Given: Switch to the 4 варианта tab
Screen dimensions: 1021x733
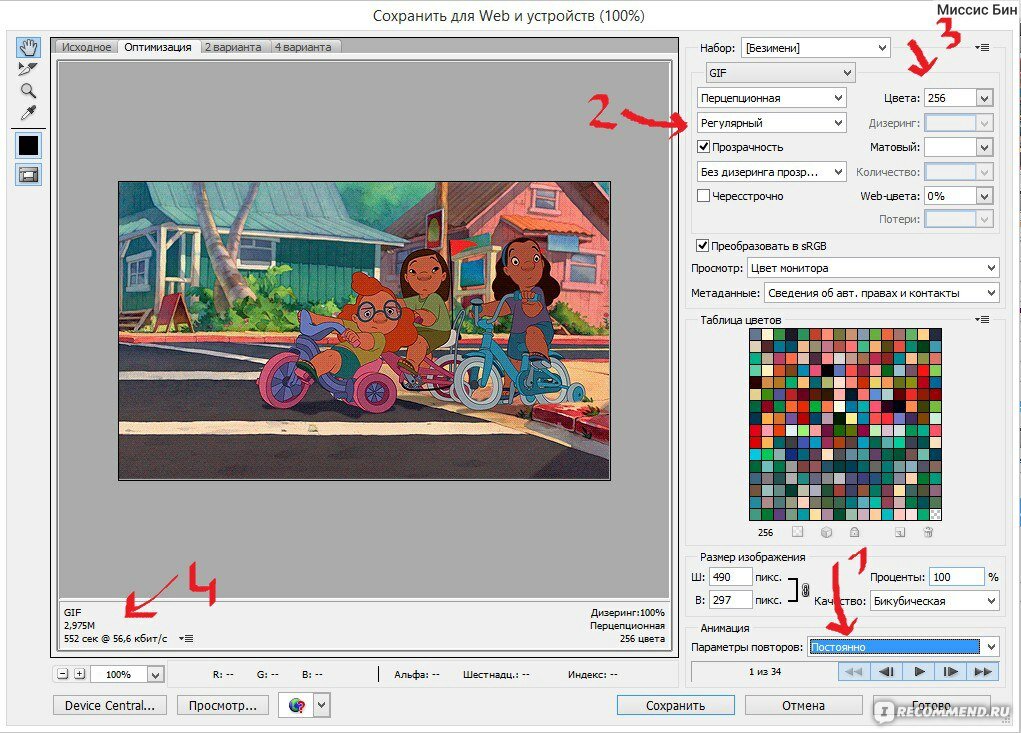Looking at the screenshot, I should coord(303,47).
